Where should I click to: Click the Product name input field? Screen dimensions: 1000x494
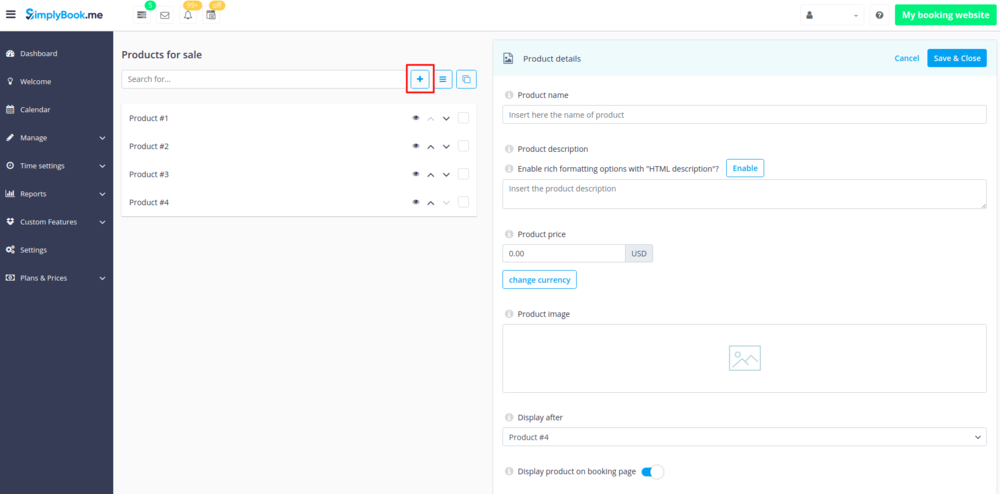click(x=744, y=115)
